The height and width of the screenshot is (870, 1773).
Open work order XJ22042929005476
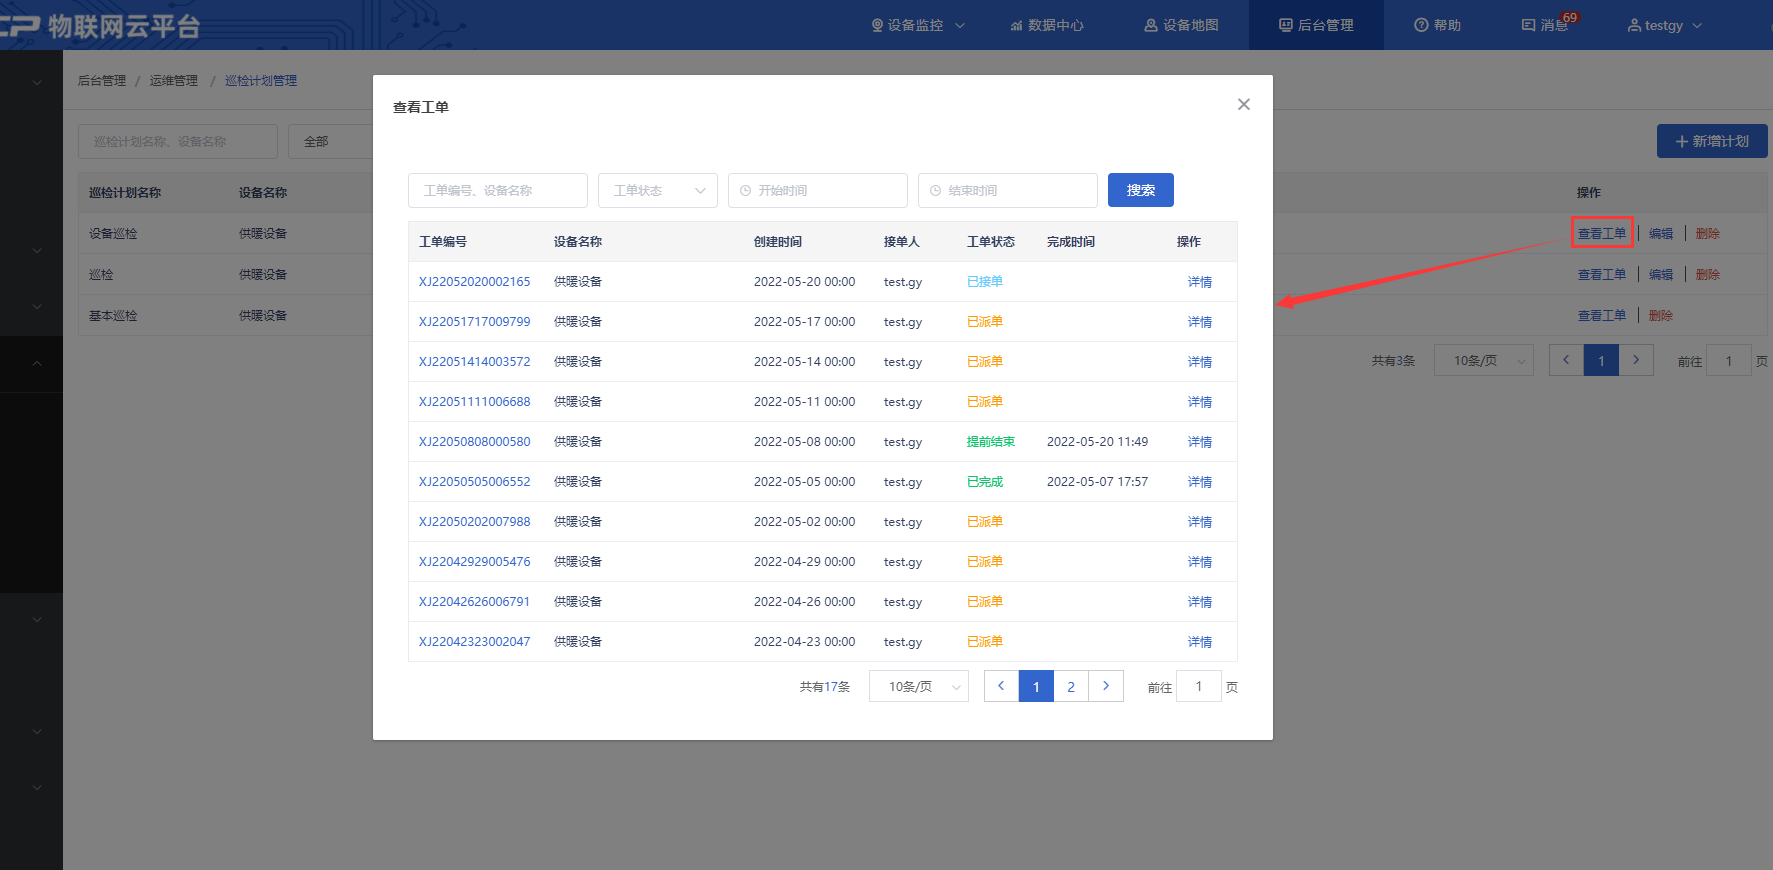(x=474, y=562)
